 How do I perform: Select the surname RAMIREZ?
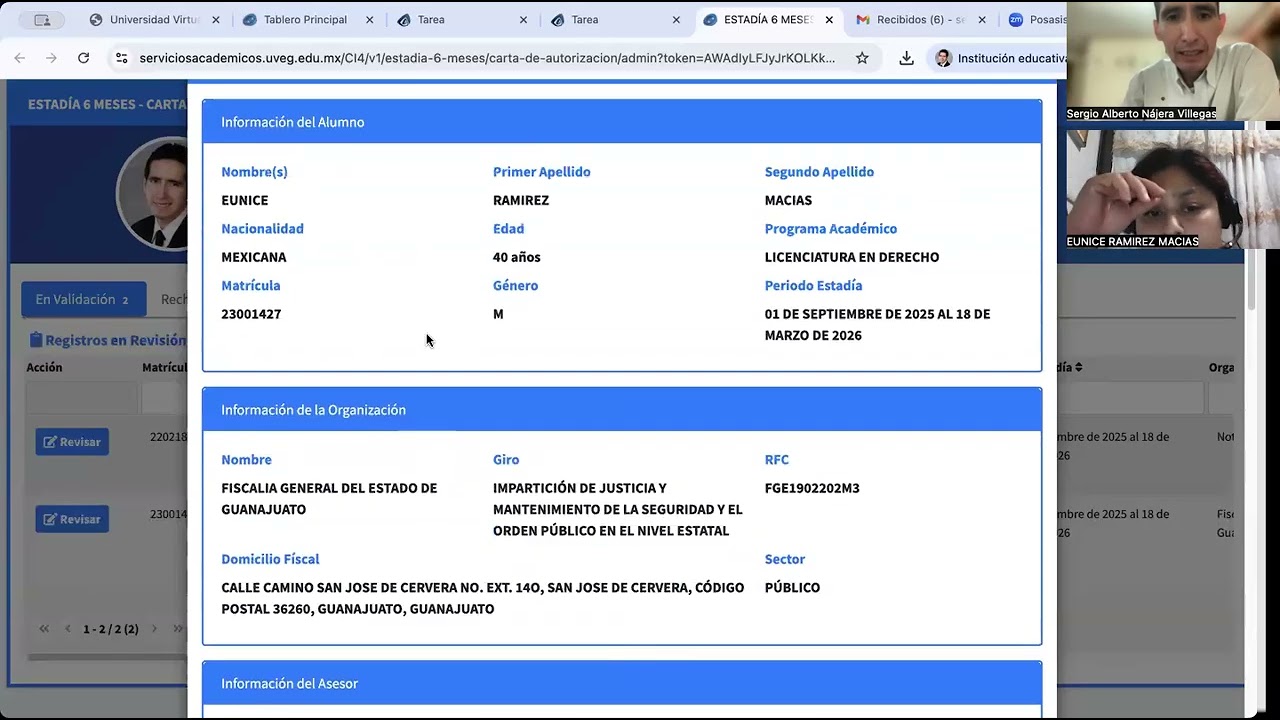(x=521, y=200)
